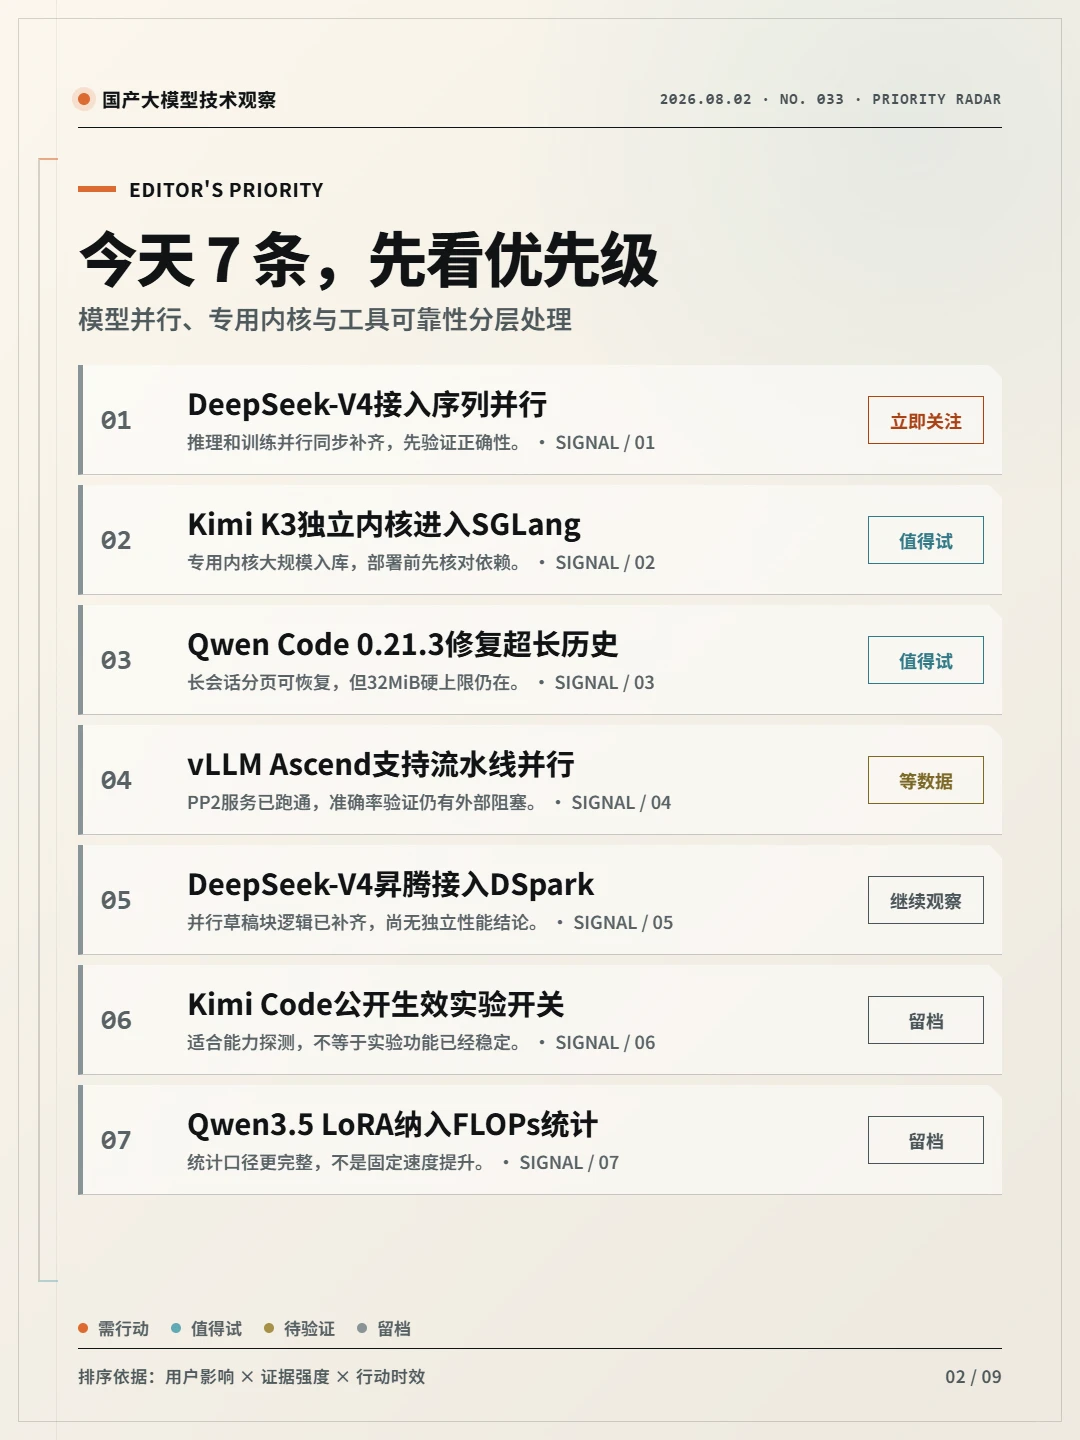Click the teal 值得试 legend dot
Screen dimensions: 1080x1440
[x=176, y=1328]
